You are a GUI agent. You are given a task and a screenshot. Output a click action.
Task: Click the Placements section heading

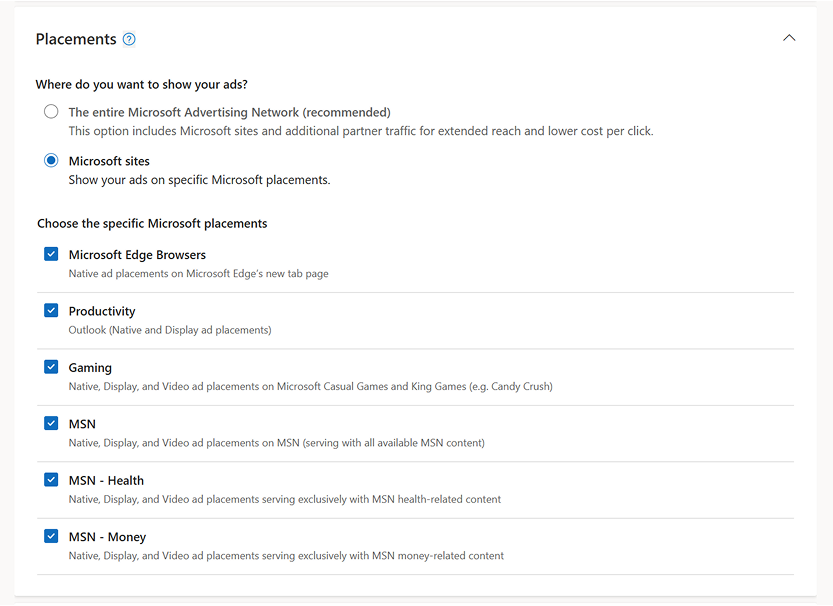click(76, 39)
